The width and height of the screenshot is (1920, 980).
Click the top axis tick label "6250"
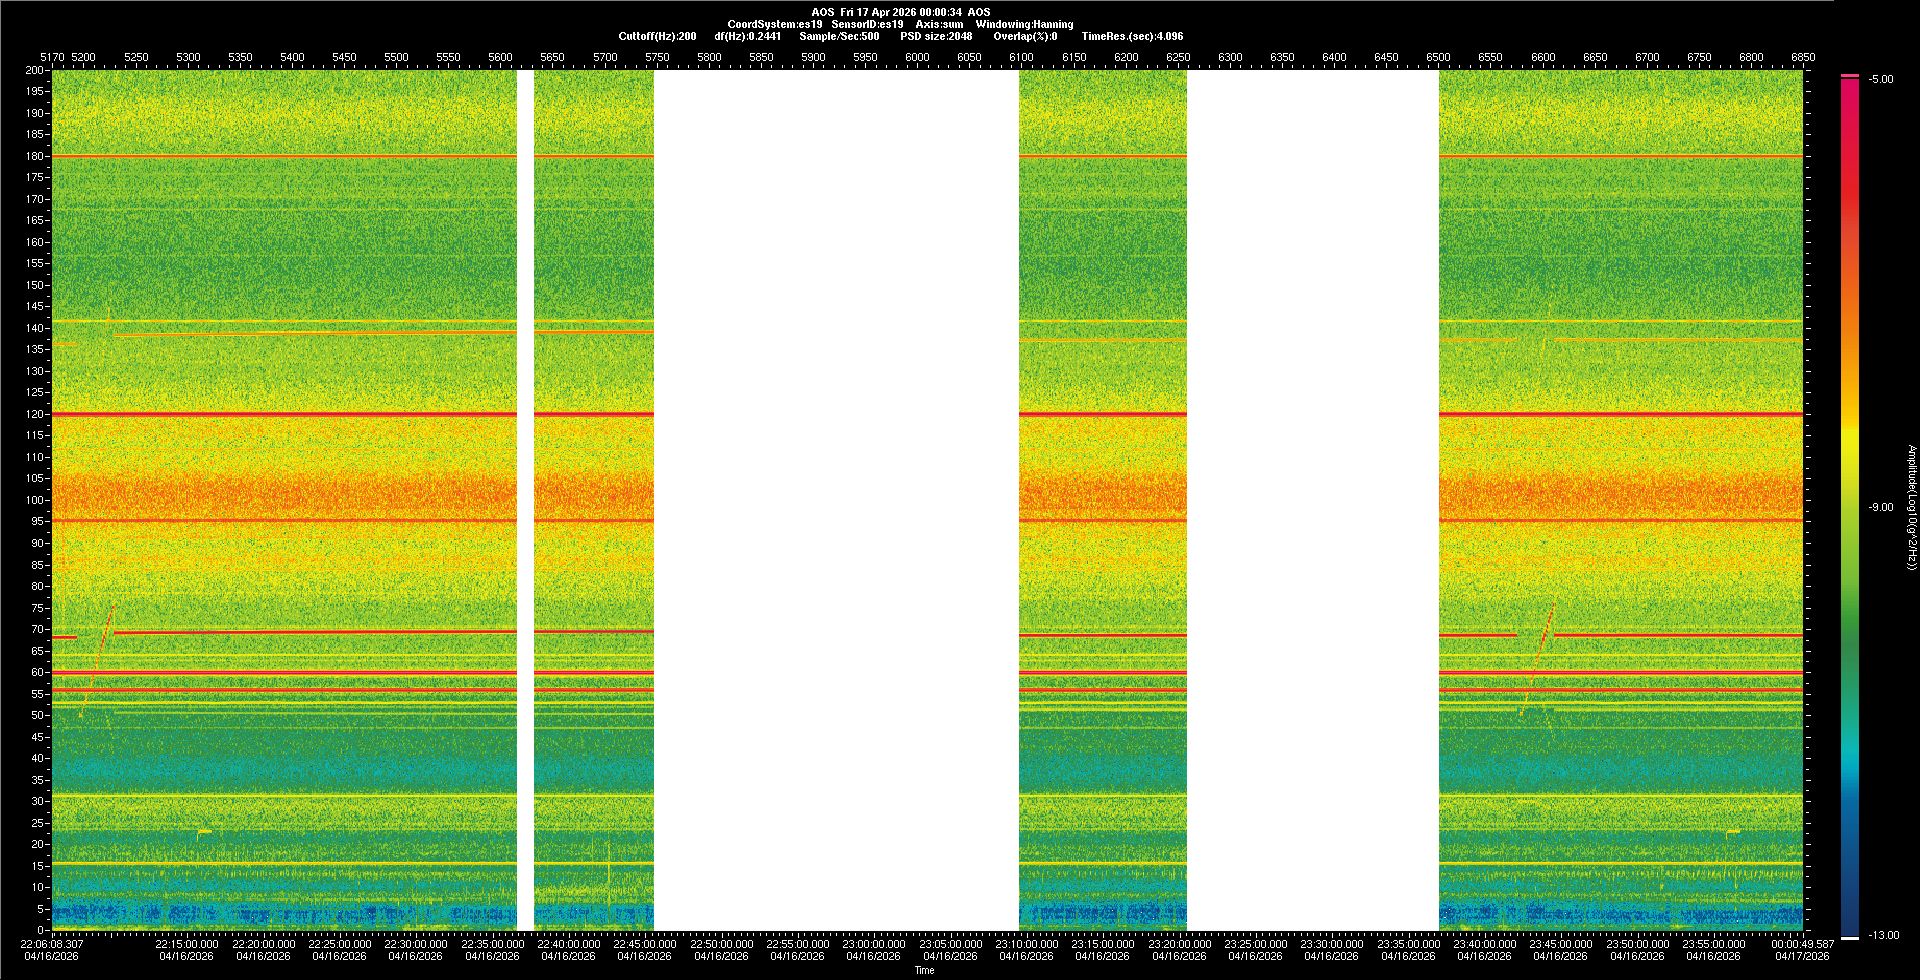[1178, 57]
